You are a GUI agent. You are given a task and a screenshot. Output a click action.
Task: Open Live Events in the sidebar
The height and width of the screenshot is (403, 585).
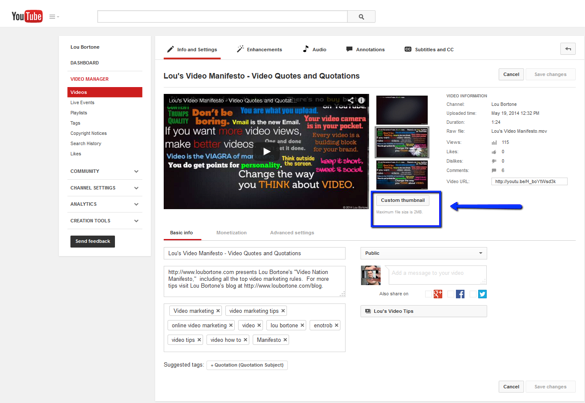coord(82,103)
